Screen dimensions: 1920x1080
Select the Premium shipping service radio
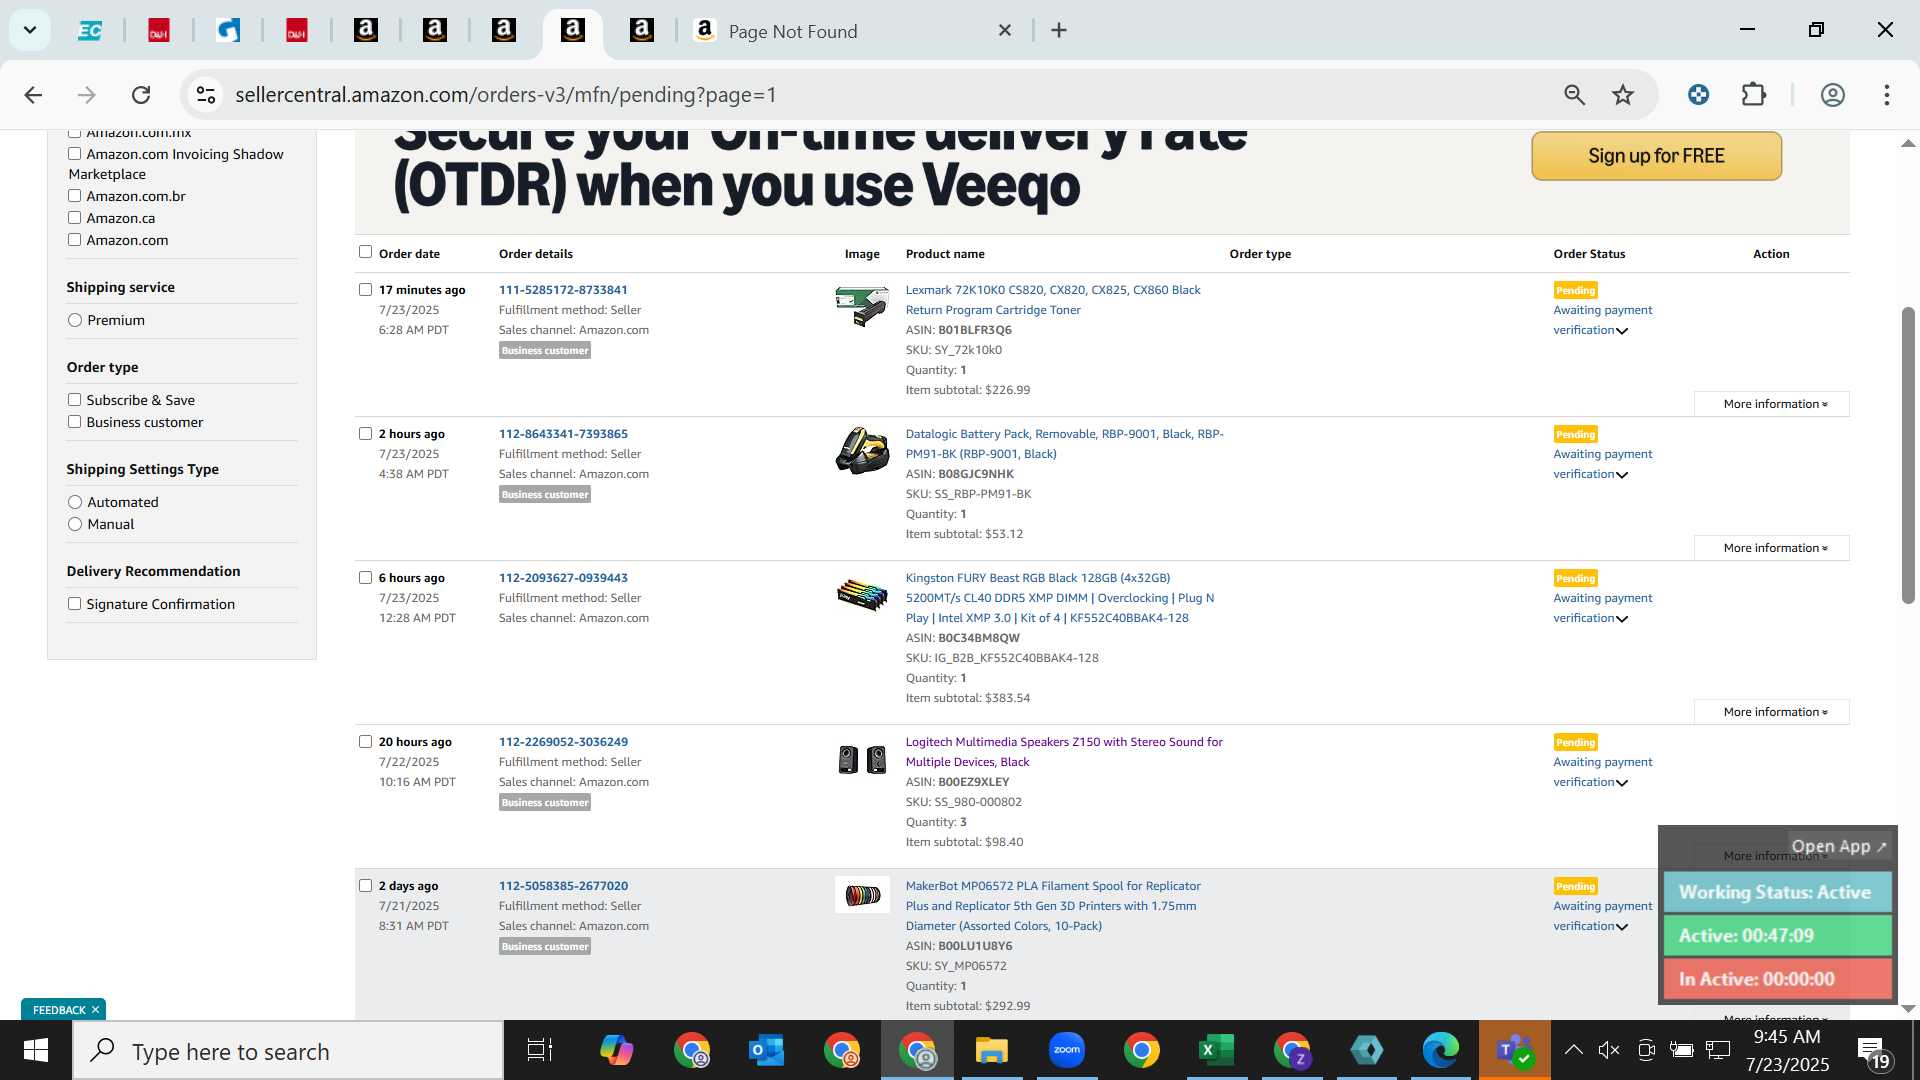[75, 320]
